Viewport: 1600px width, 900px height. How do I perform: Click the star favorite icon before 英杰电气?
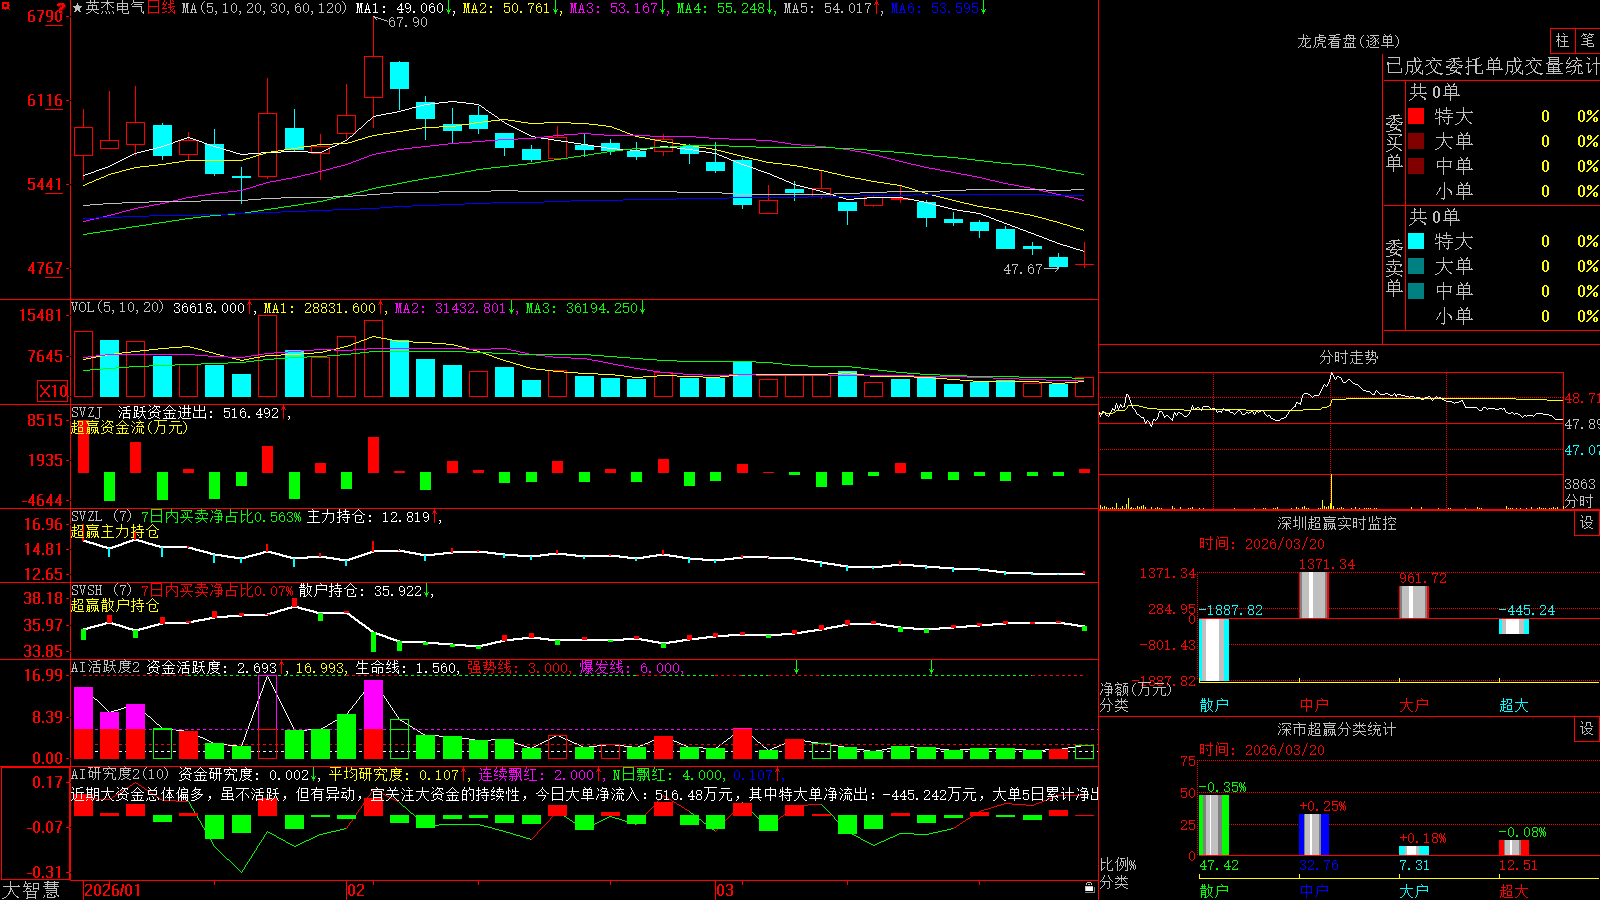77,8
